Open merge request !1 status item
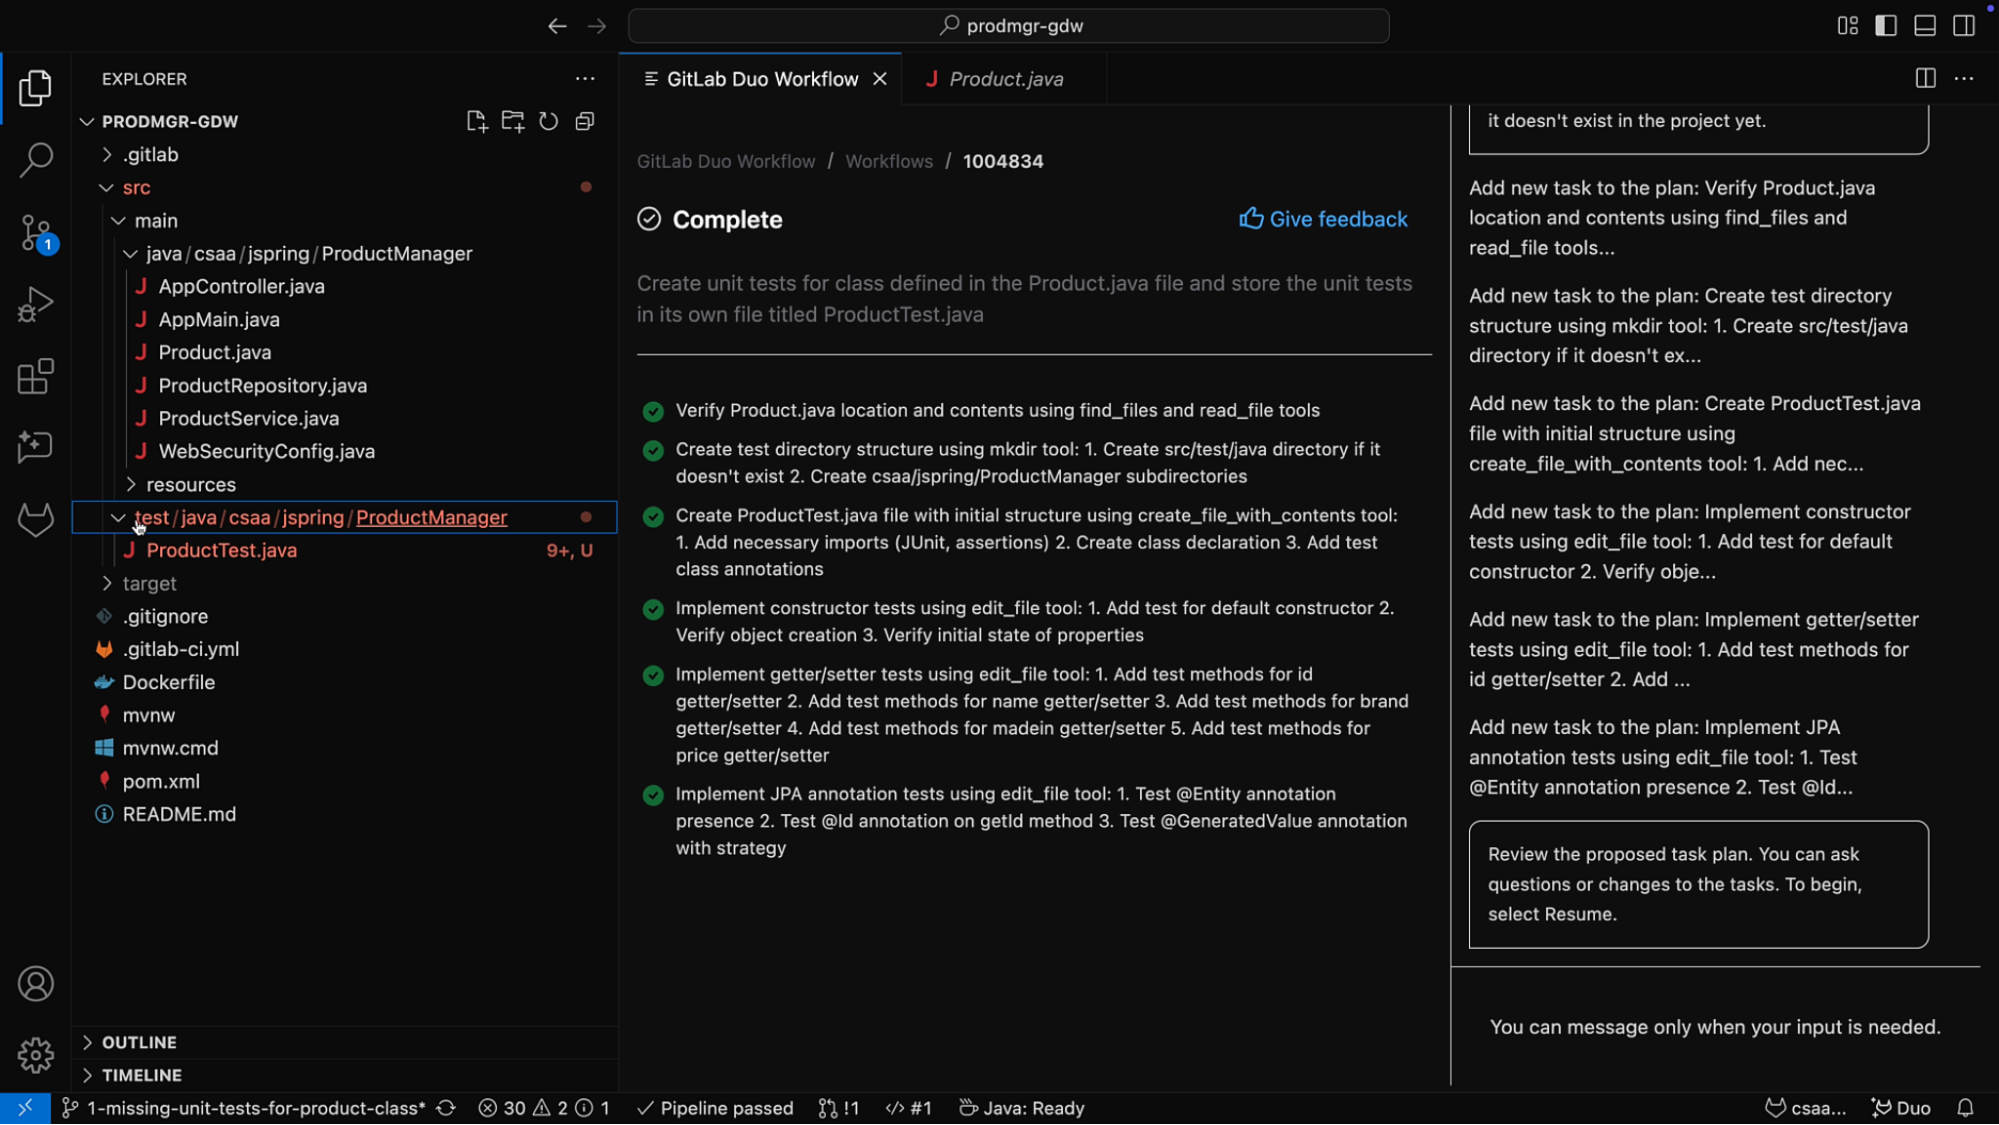 coord(838,1108)
